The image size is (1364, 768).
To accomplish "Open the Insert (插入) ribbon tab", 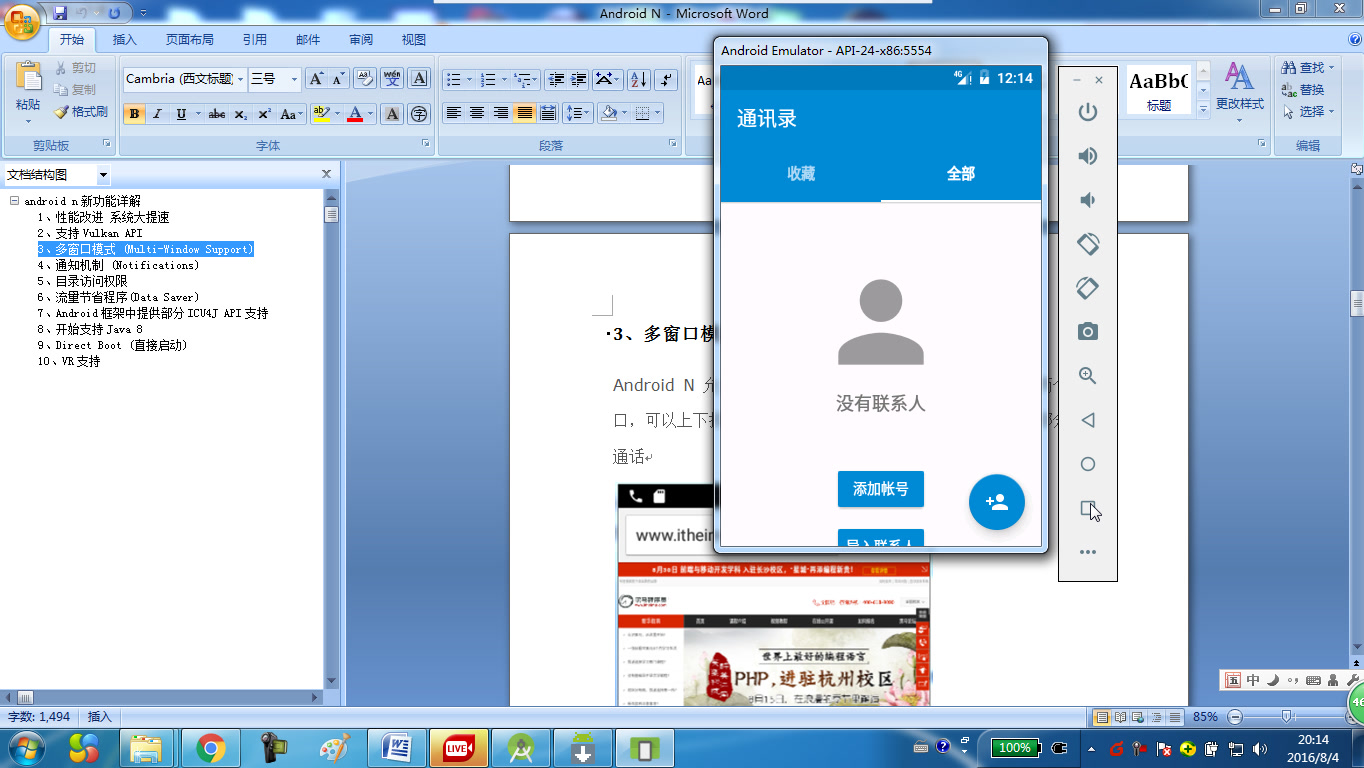I will pos(125,40).
